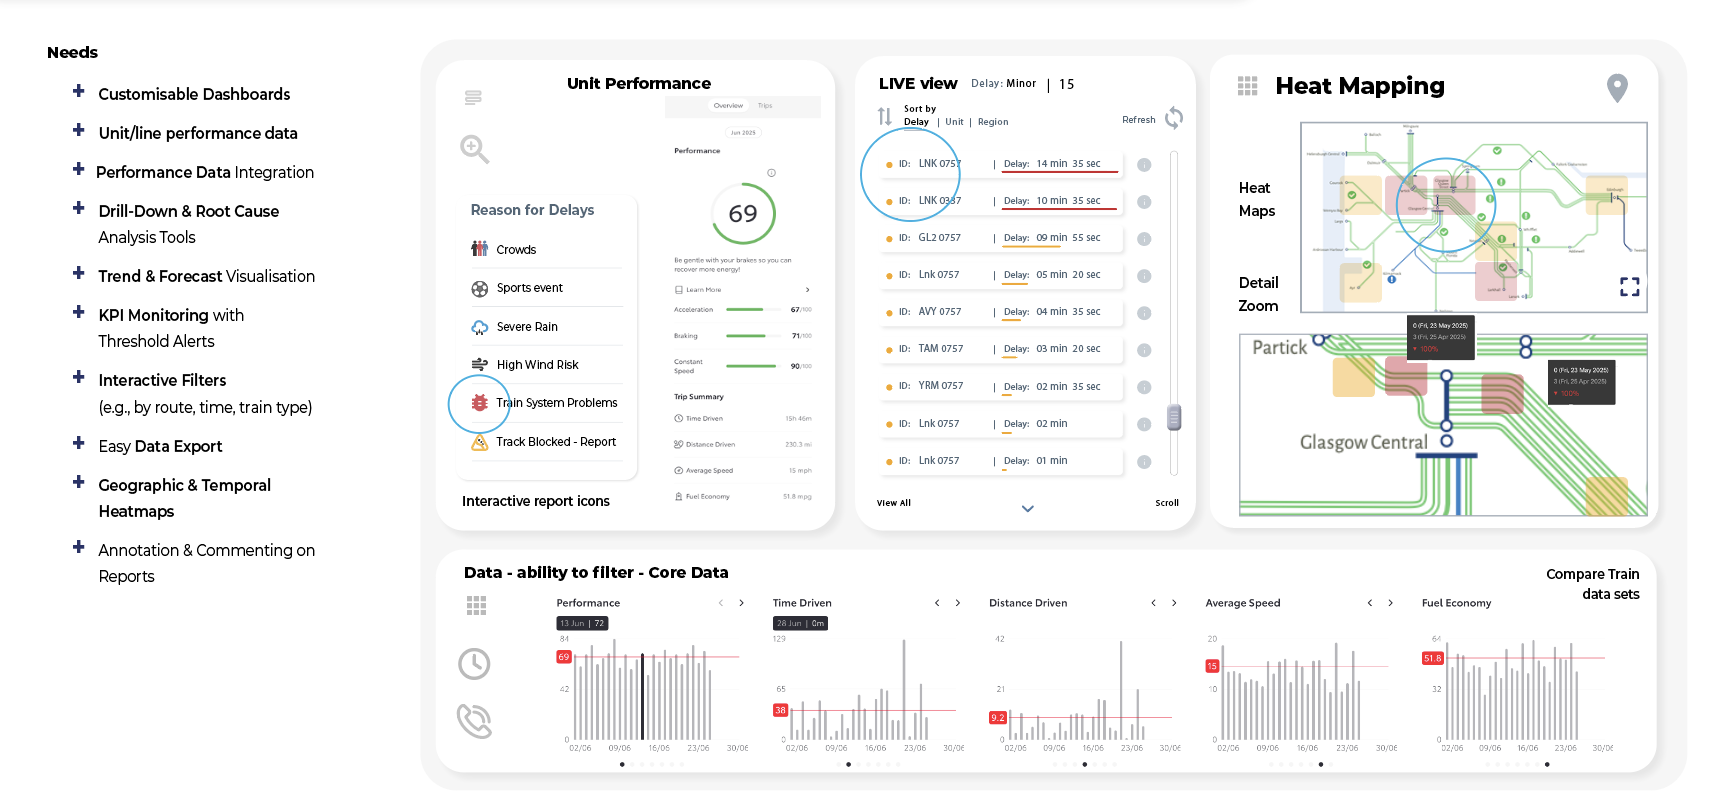
Task: Expand live view list with down chevron
Action: (1027, 508)
